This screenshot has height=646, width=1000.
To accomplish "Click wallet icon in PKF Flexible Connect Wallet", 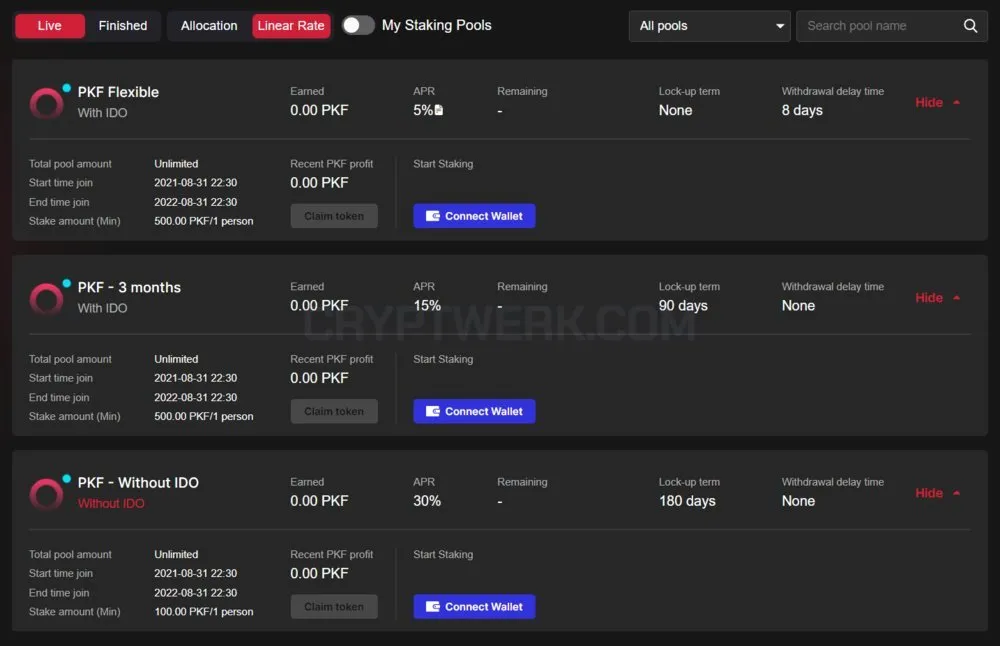I will click(x=432, y=216).
